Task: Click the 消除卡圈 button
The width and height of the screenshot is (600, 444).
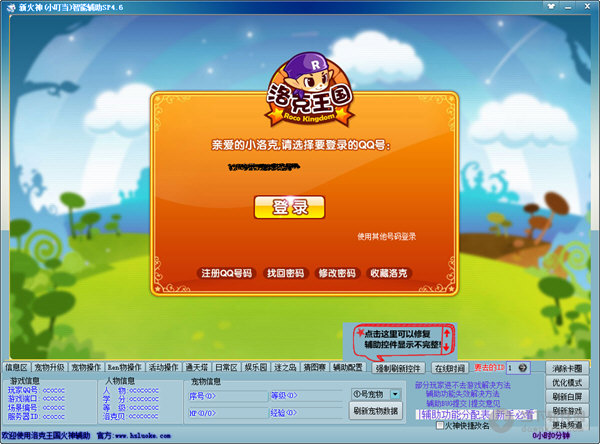Action: coord(567,368)
